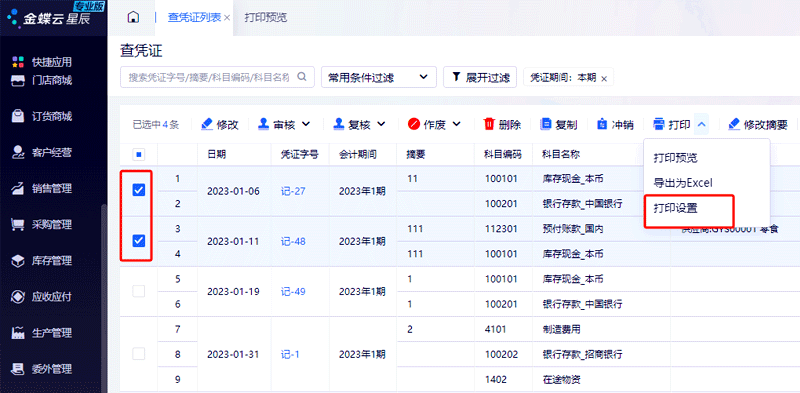800x393 pixels.
Task: Click the sidebar vertical scrollbar
Action: [x=104, y=299]
